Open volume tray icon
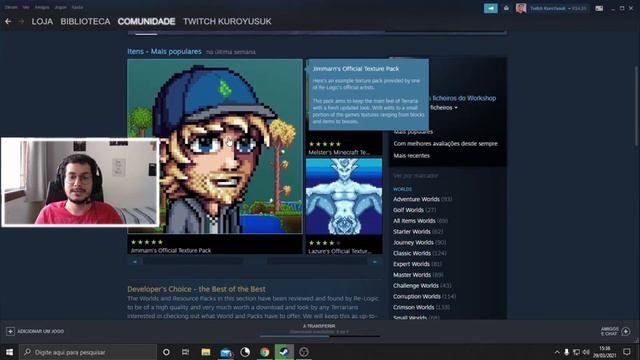 (586, 352)
